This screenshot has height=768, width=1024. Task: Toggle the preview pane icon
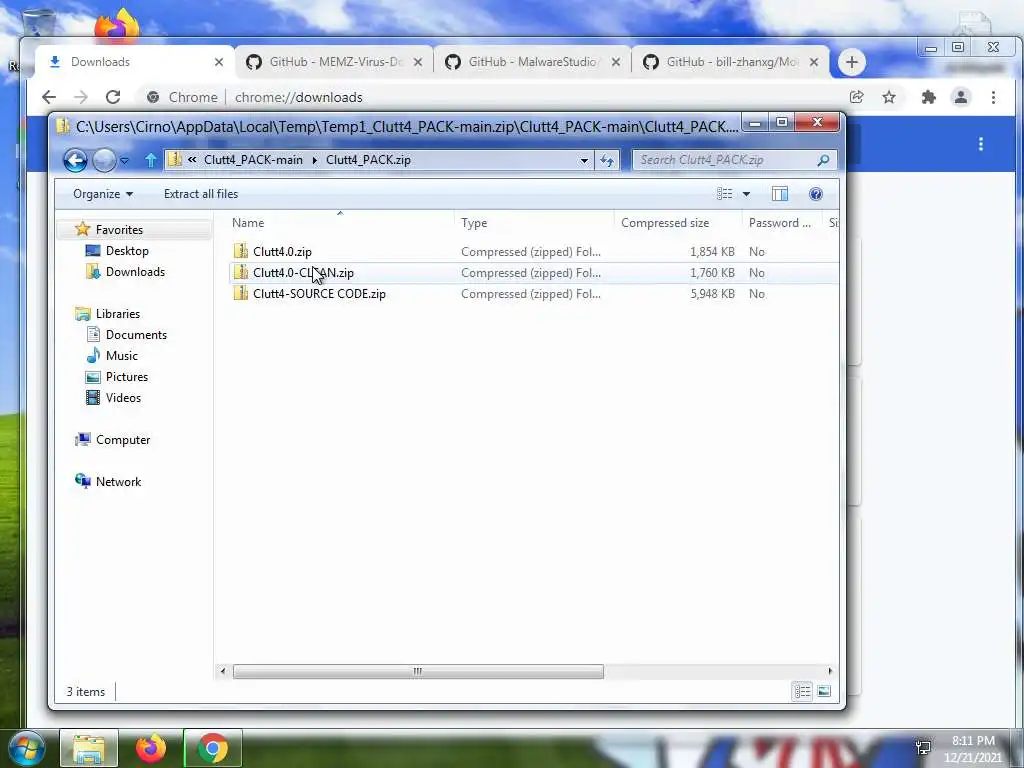pyautogui.click(x=780, y=194)
